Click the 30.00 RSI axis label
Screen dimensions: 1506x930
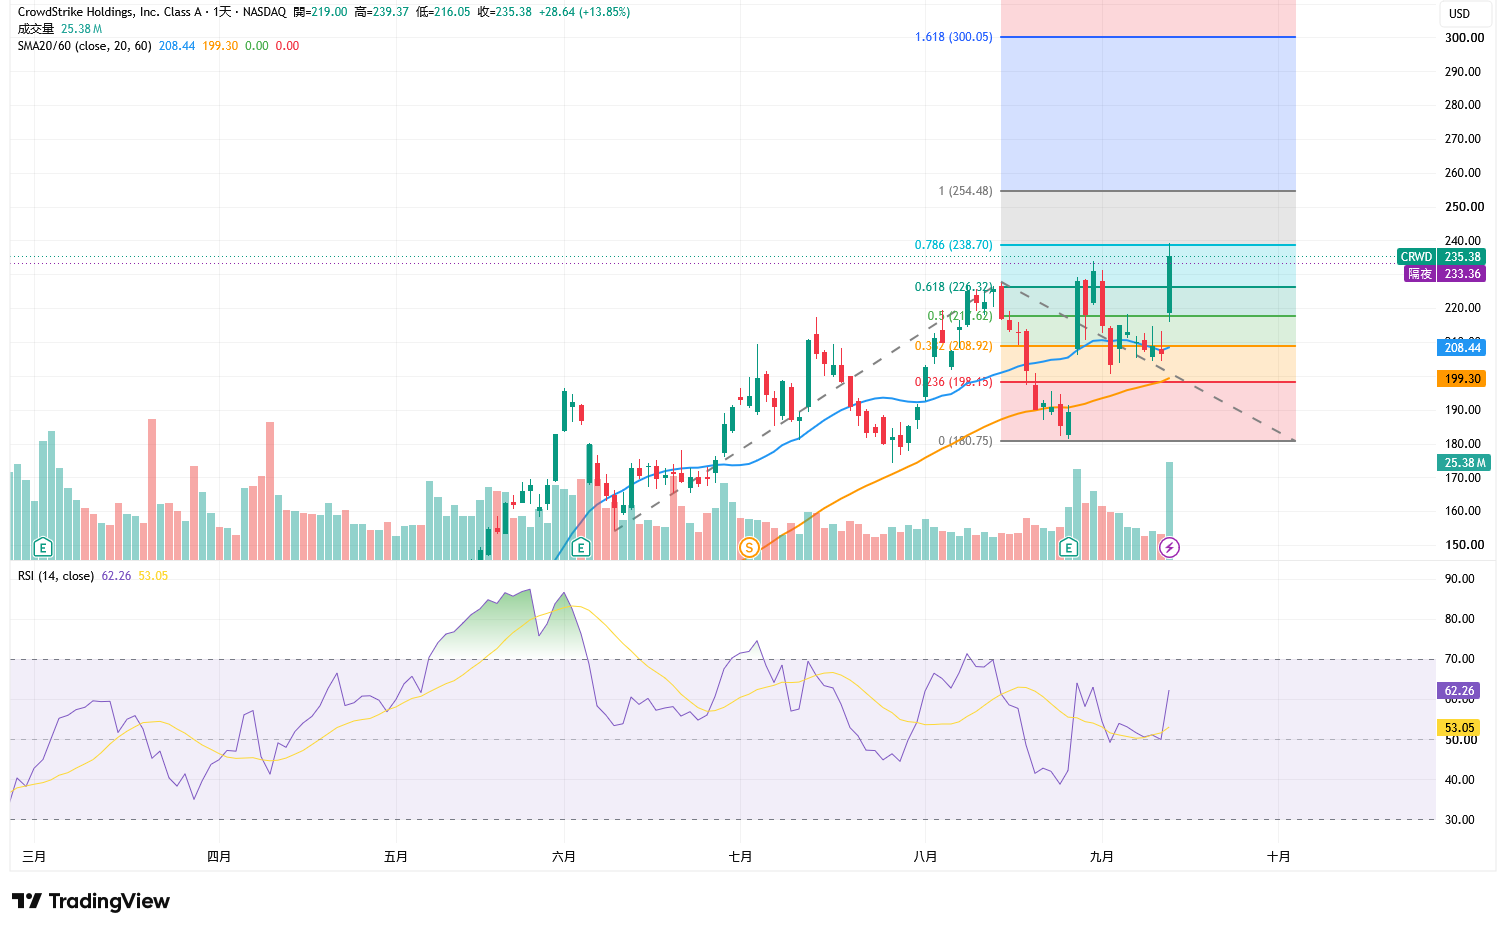[x=1461, y=820]
